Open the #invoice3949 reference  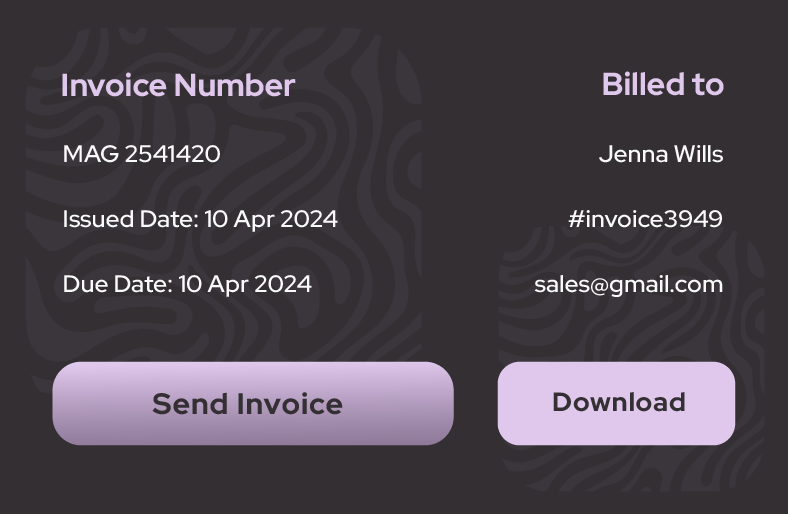645,219
